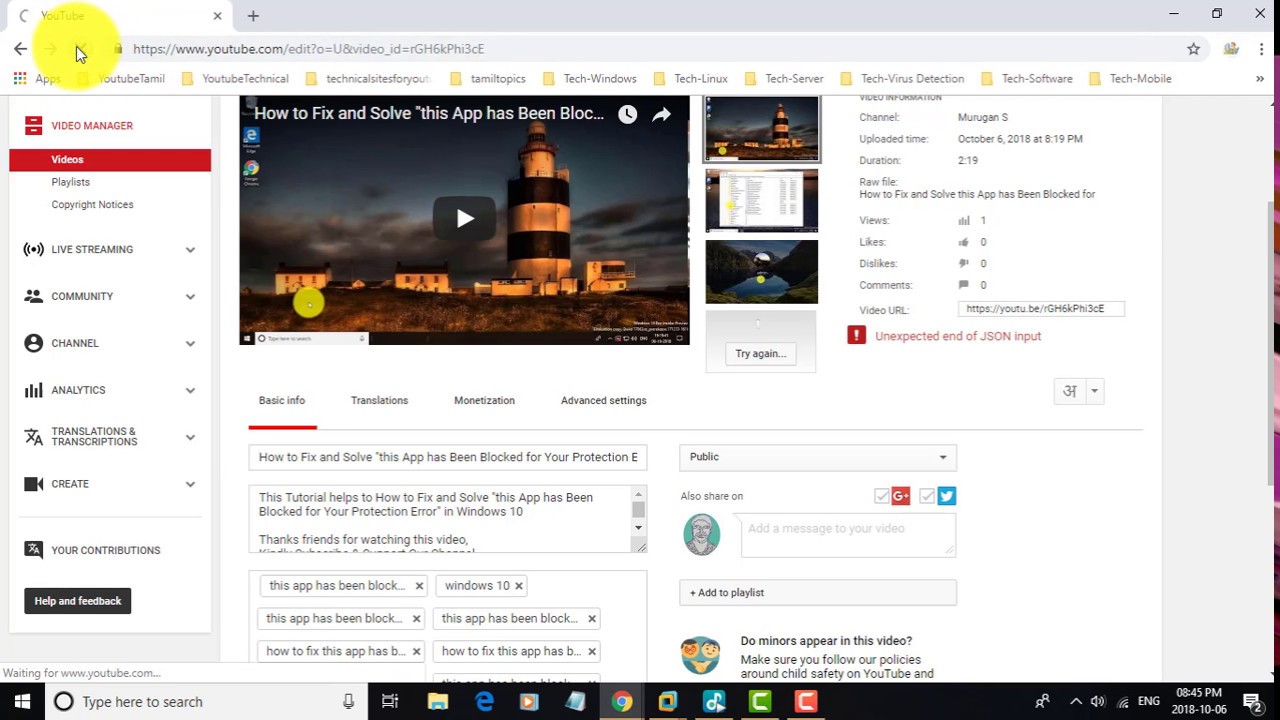Click Add a message to your video field
This screenshot has height=720, width=1280.
[848, 535]
